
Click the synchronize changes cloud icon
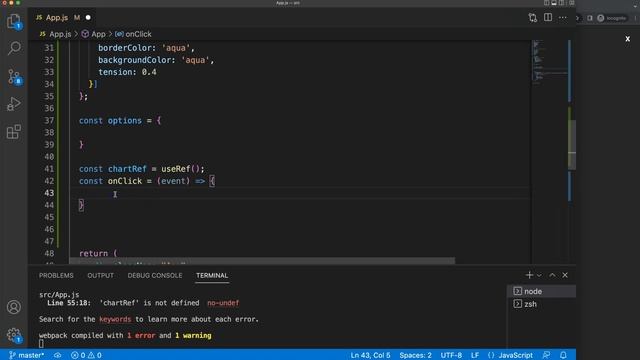click(58, 355)
